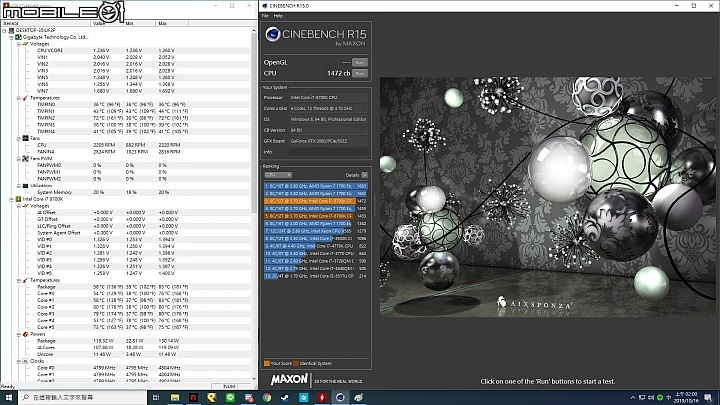Click the rendered AIXSPONZA scene image
Screen dimensions: 720x405
[x=548, y=197]
